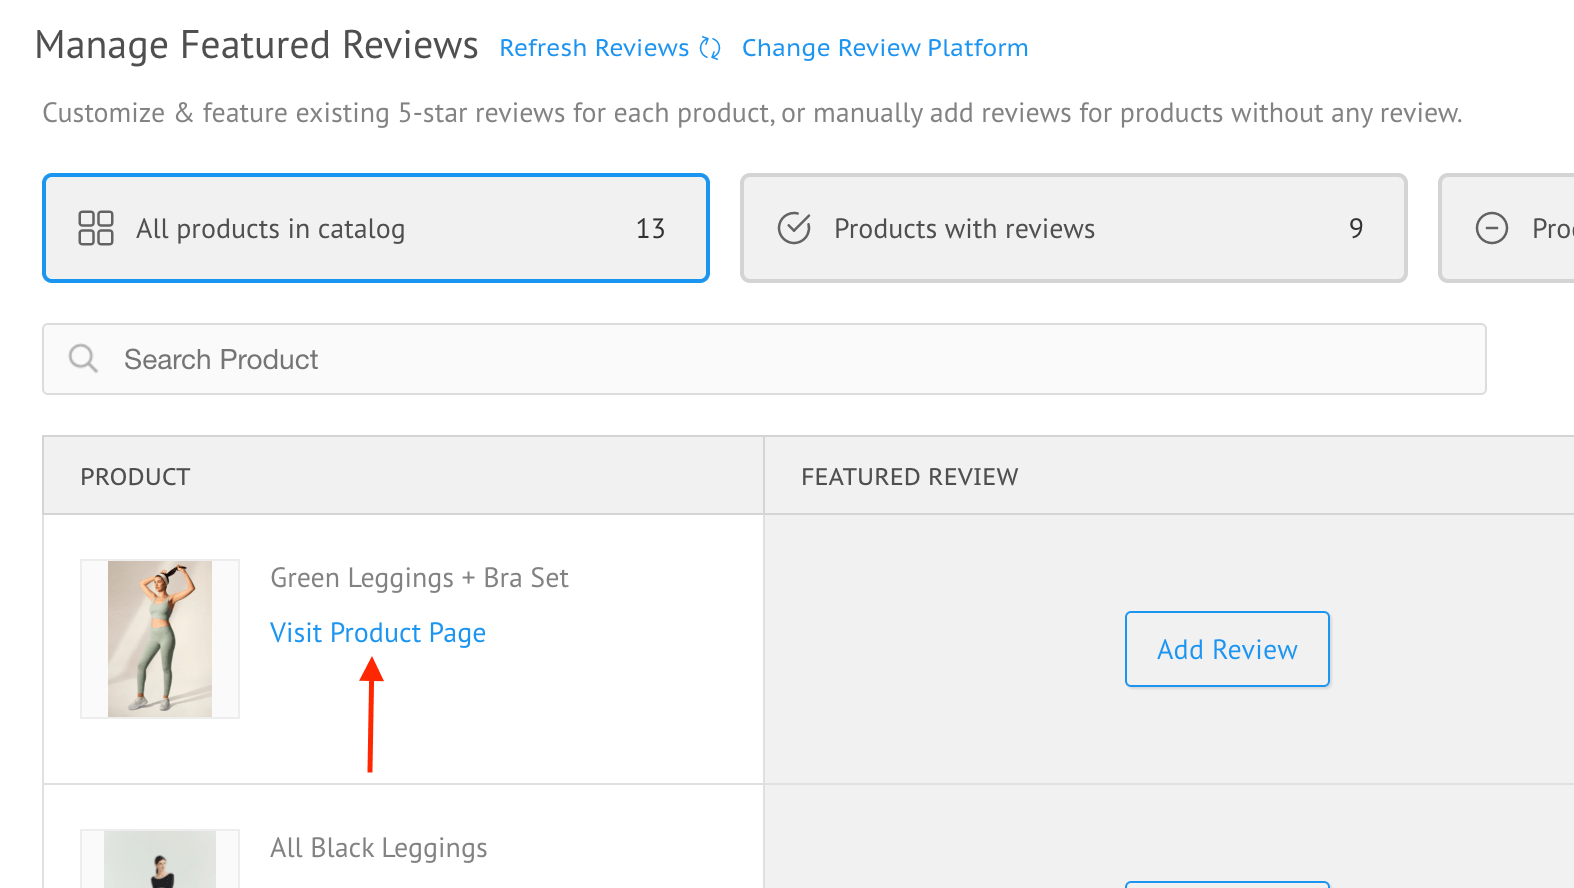Click the count 13 in catalog tab

pyautogui.click(x=650, y=228)
